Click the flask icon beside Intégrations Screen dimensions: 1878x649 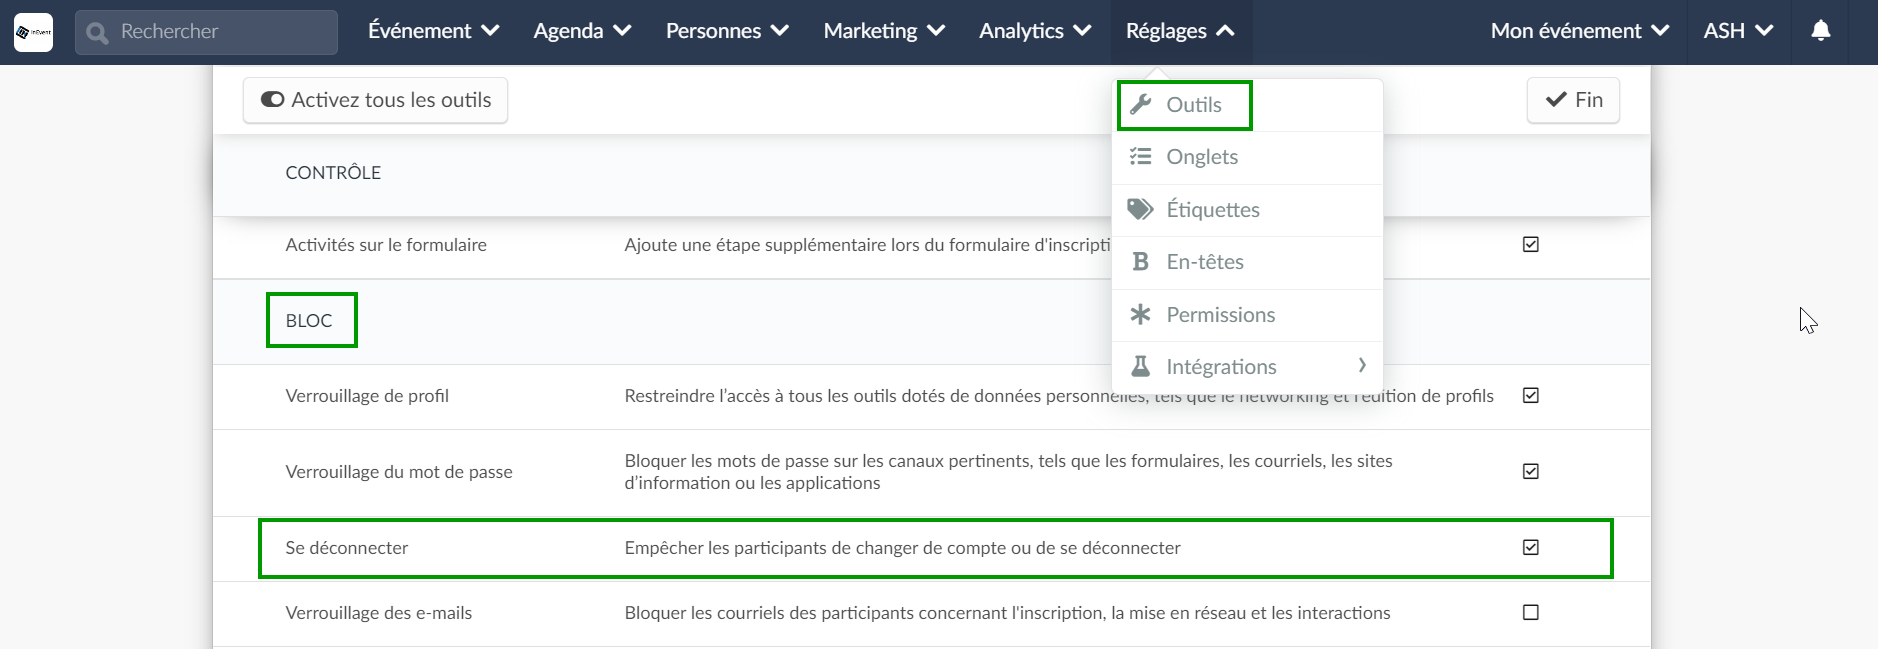(1140, 366)
